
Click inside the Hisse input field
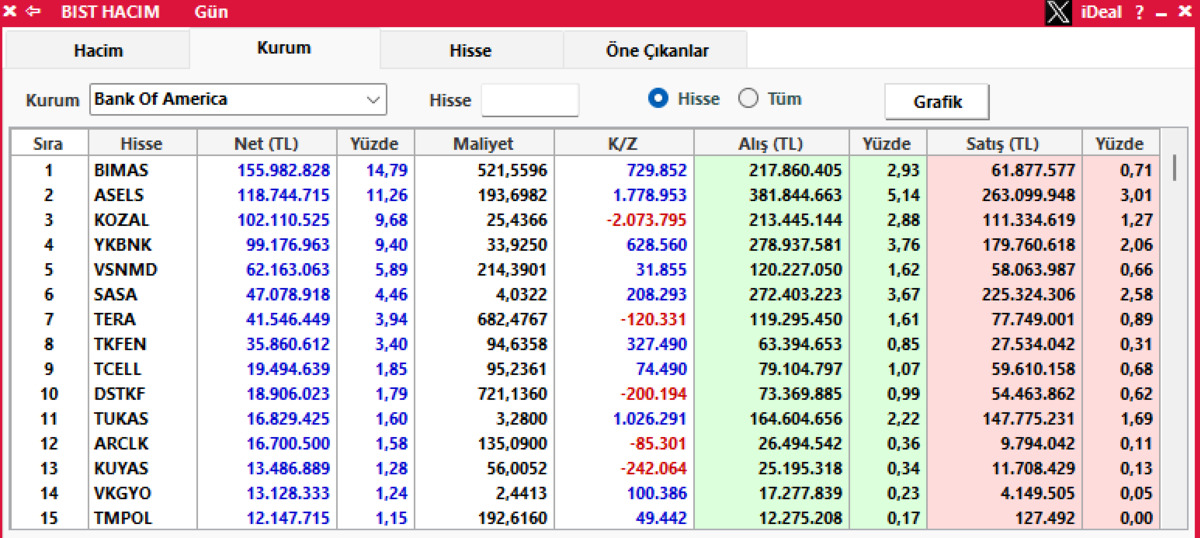tap(530, 100)
